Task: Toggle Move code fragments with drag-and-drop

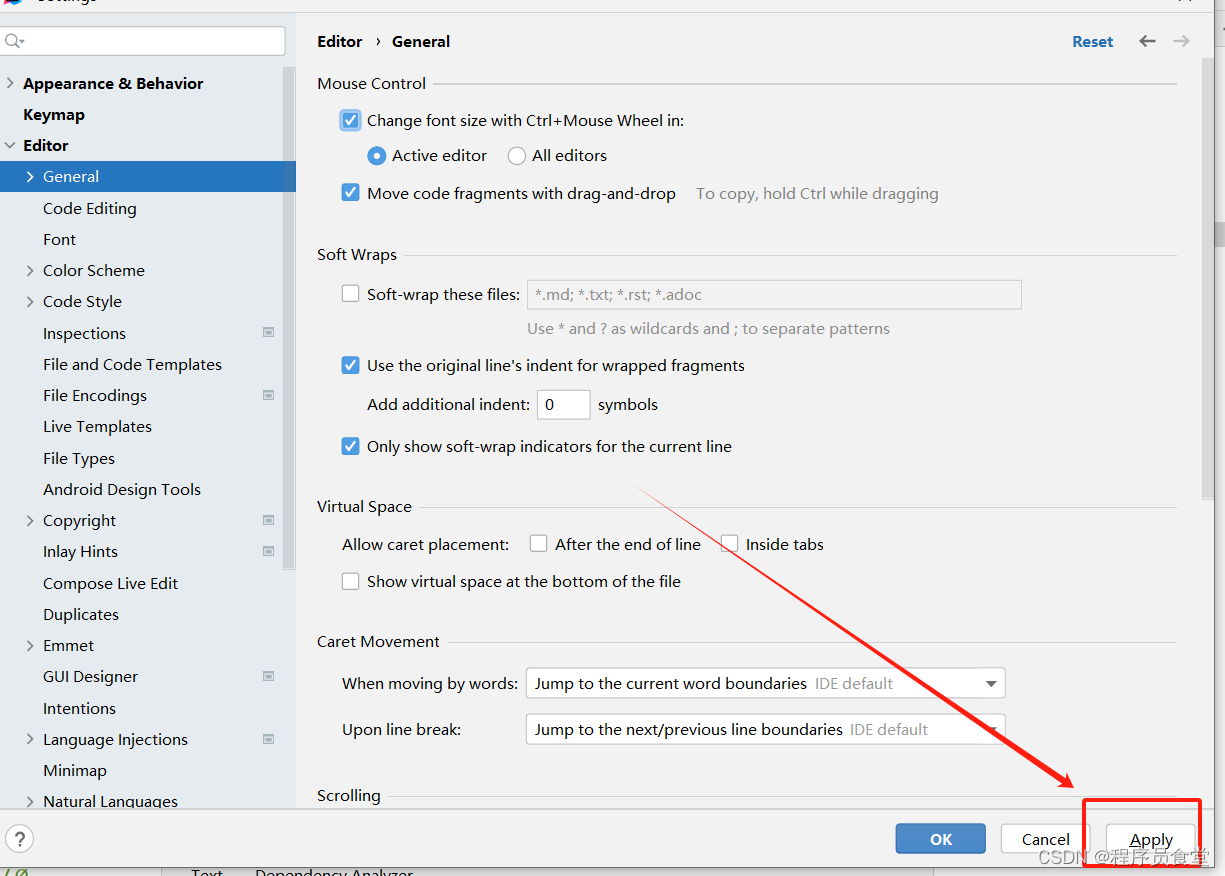Action: (350, 193)
